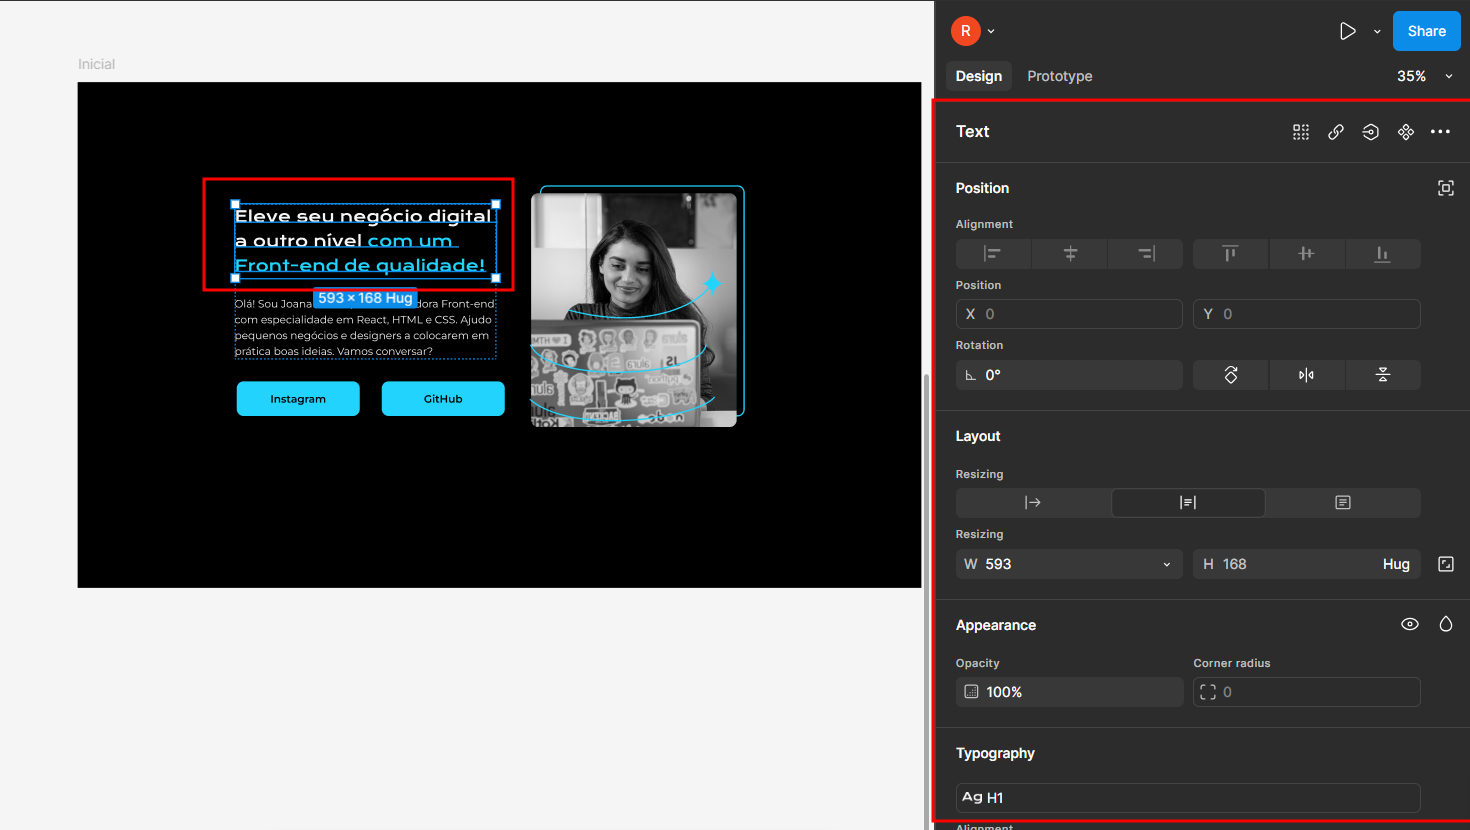Image resolution: width=1470 pixels, height=830 pixels.
Task: Open the 35% zoom dropdown
Action: click(x=1425, y=76)
